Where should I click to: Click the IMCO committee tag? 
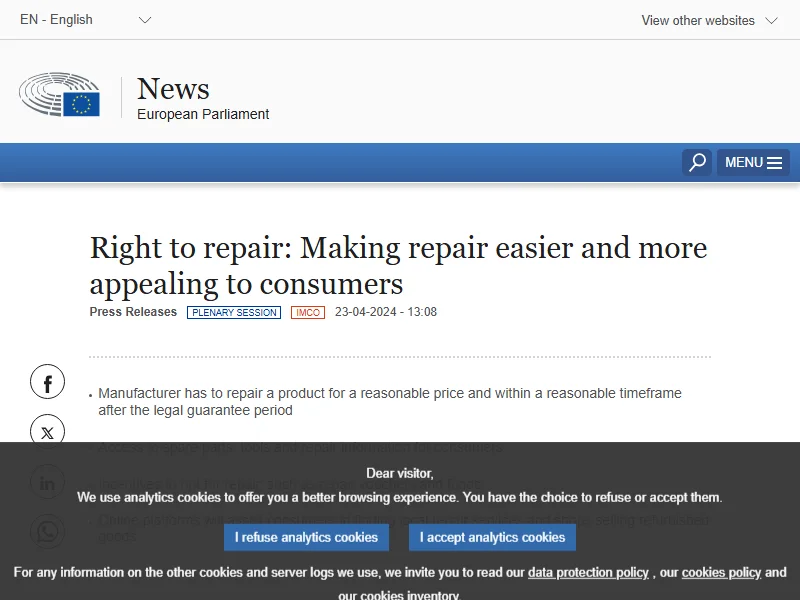[308, 312]
